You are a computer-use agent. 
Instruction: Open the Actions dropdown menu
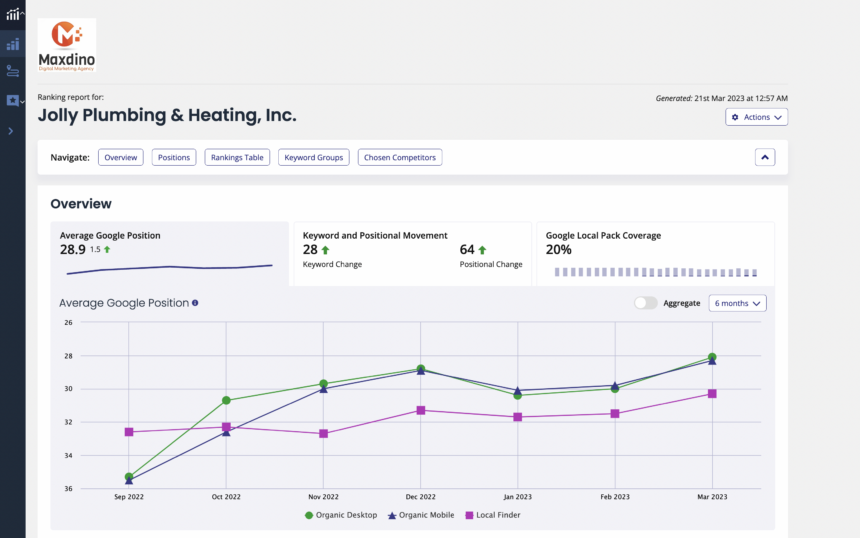(x=756, y=117)
